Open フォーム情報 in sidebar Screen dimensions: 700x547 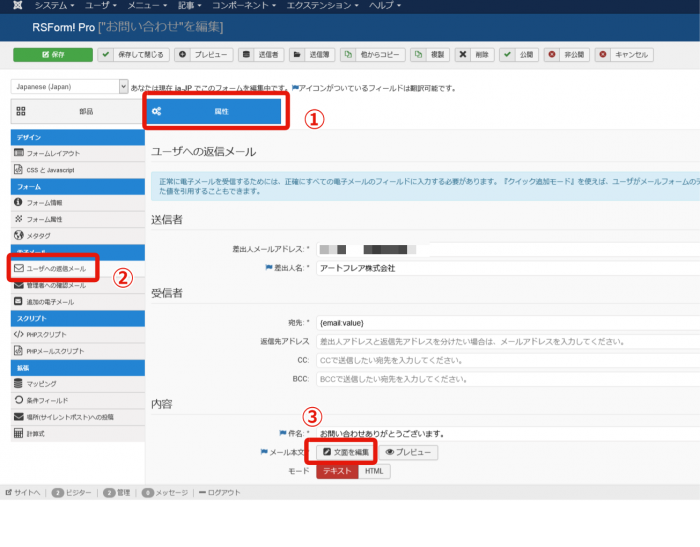coord(78,203)
